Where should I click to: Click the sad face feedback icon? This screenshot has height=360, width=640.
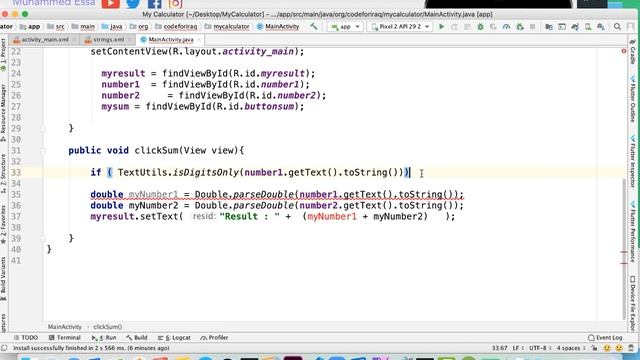pos(619,348)
